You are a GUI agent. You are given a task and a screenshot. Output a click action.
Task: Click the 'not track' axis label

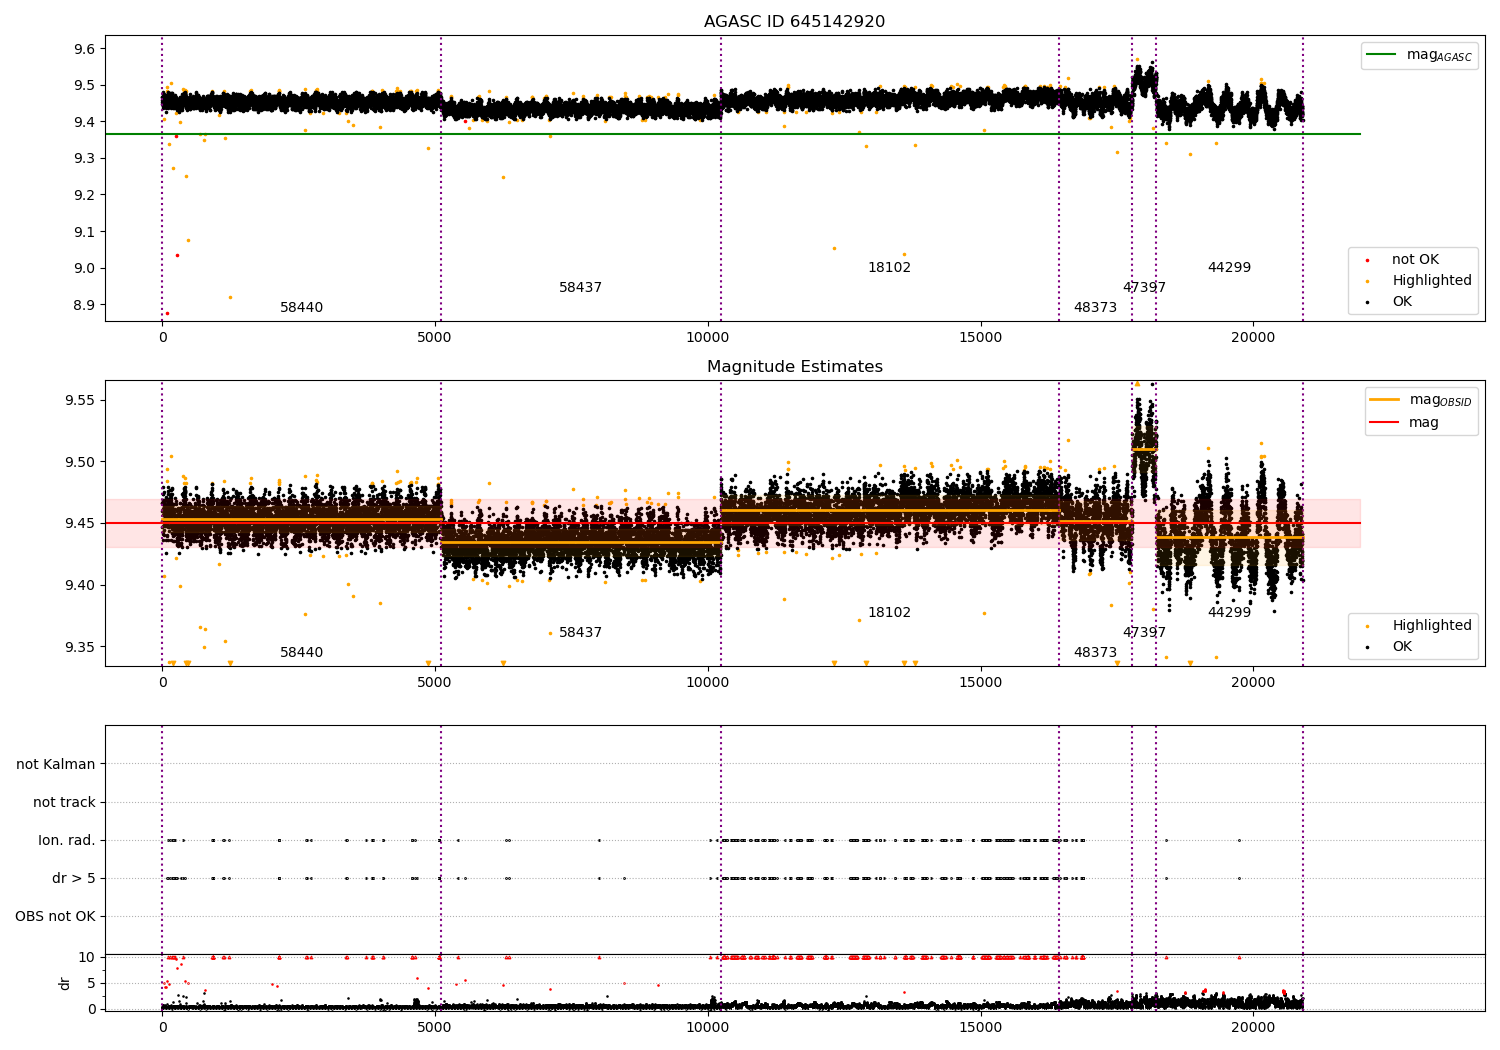64,803
